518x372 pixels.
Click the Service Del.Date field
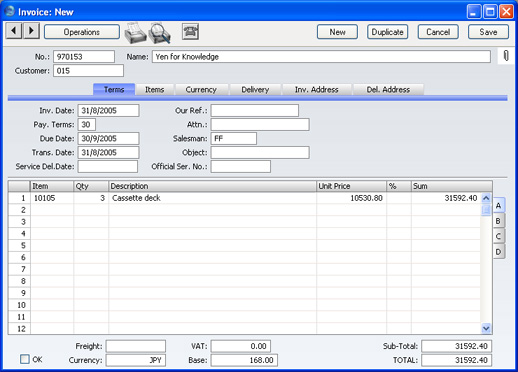(x=108, y=167)
